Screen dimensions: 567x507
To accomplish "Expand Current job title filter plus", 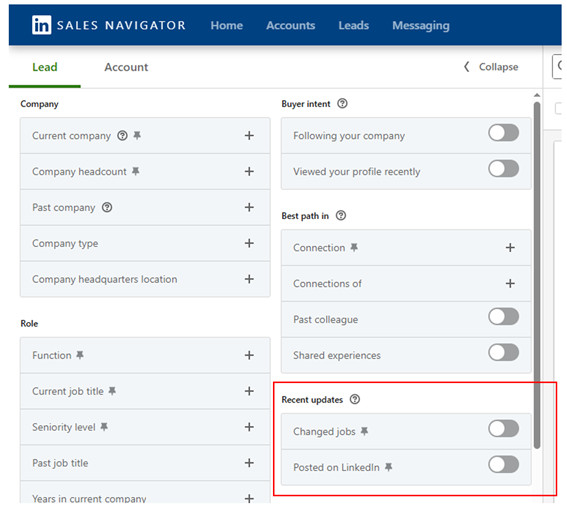I will click(249, 391).
